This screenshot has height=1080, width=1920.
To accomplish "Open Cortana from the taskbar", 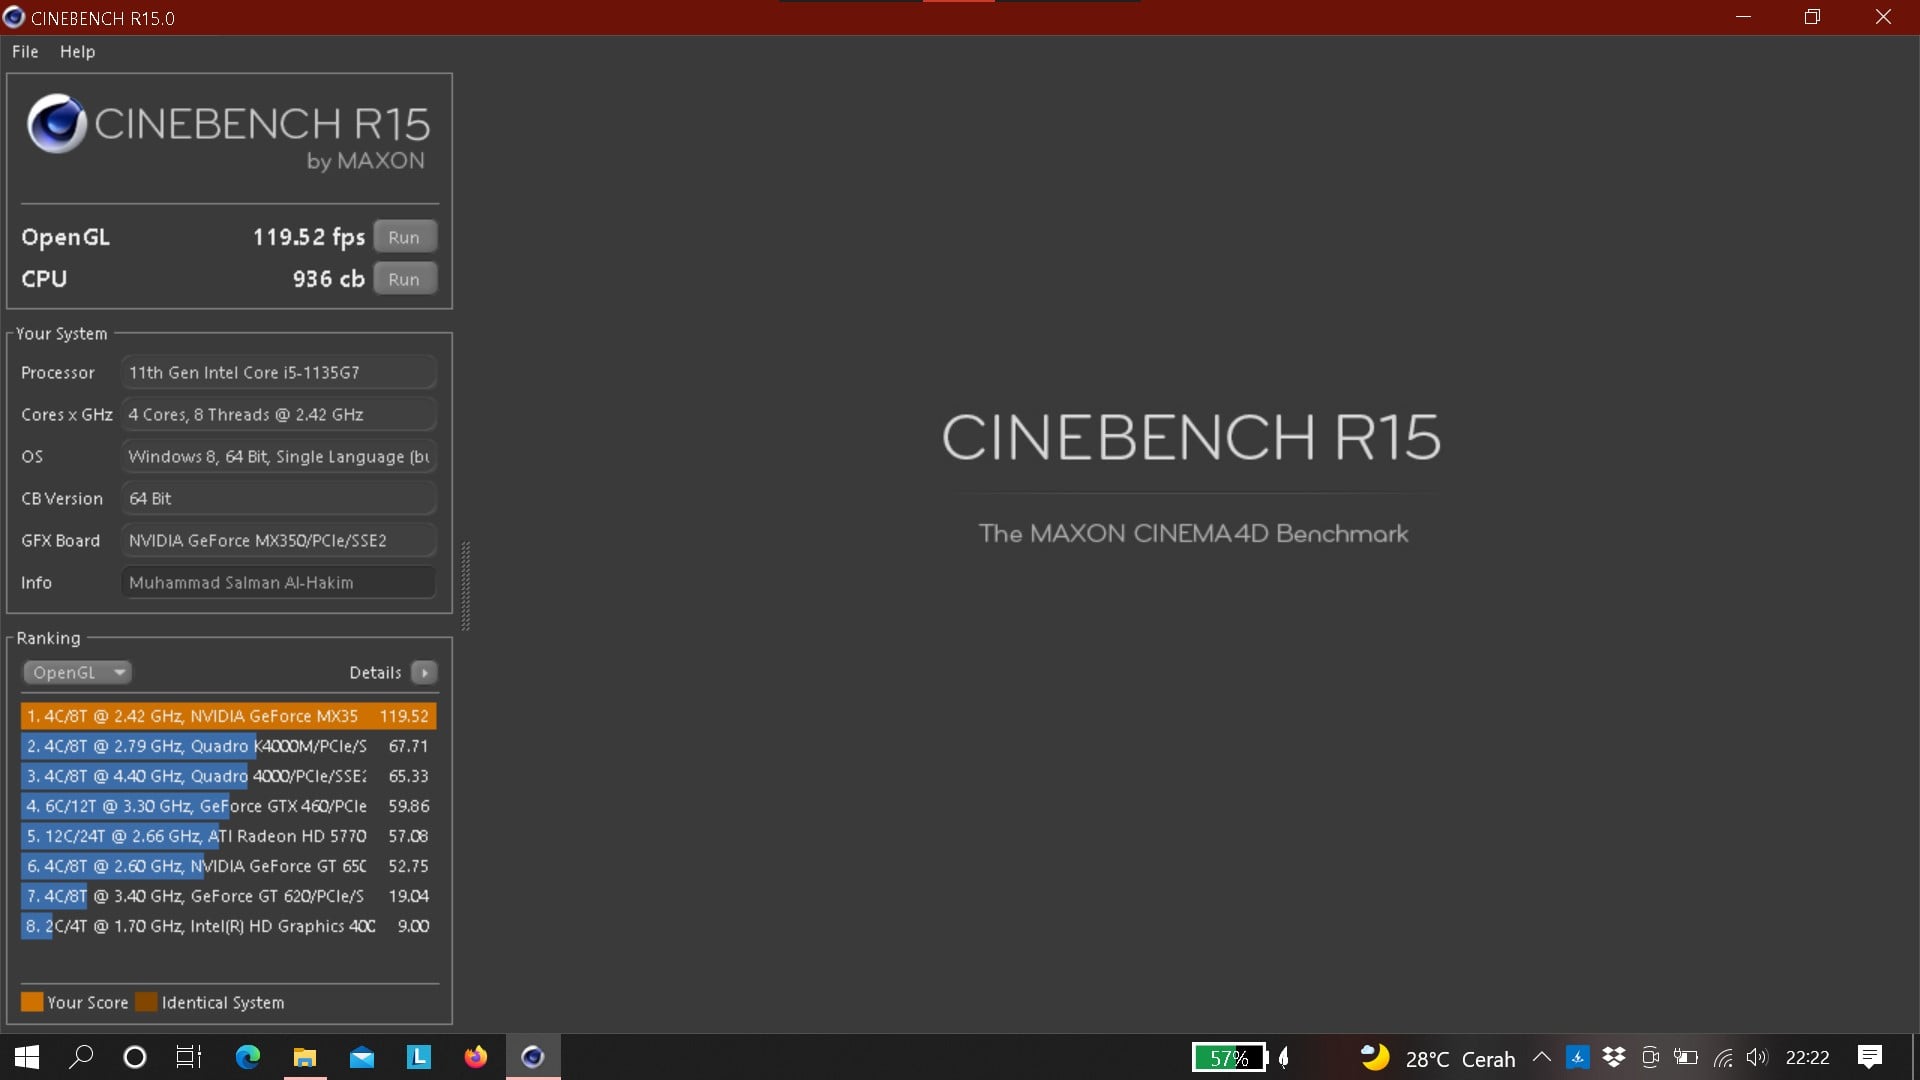I will click(x=134, y=1057).
